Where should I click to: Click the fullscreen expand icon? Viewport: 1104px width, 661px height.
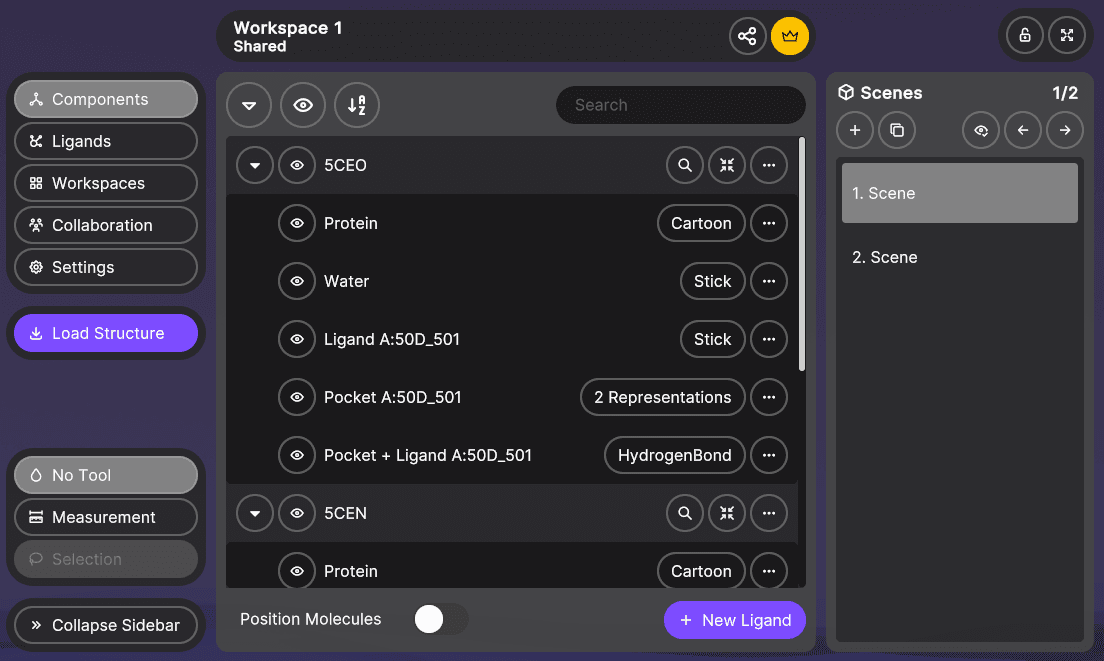[1067, 36]
